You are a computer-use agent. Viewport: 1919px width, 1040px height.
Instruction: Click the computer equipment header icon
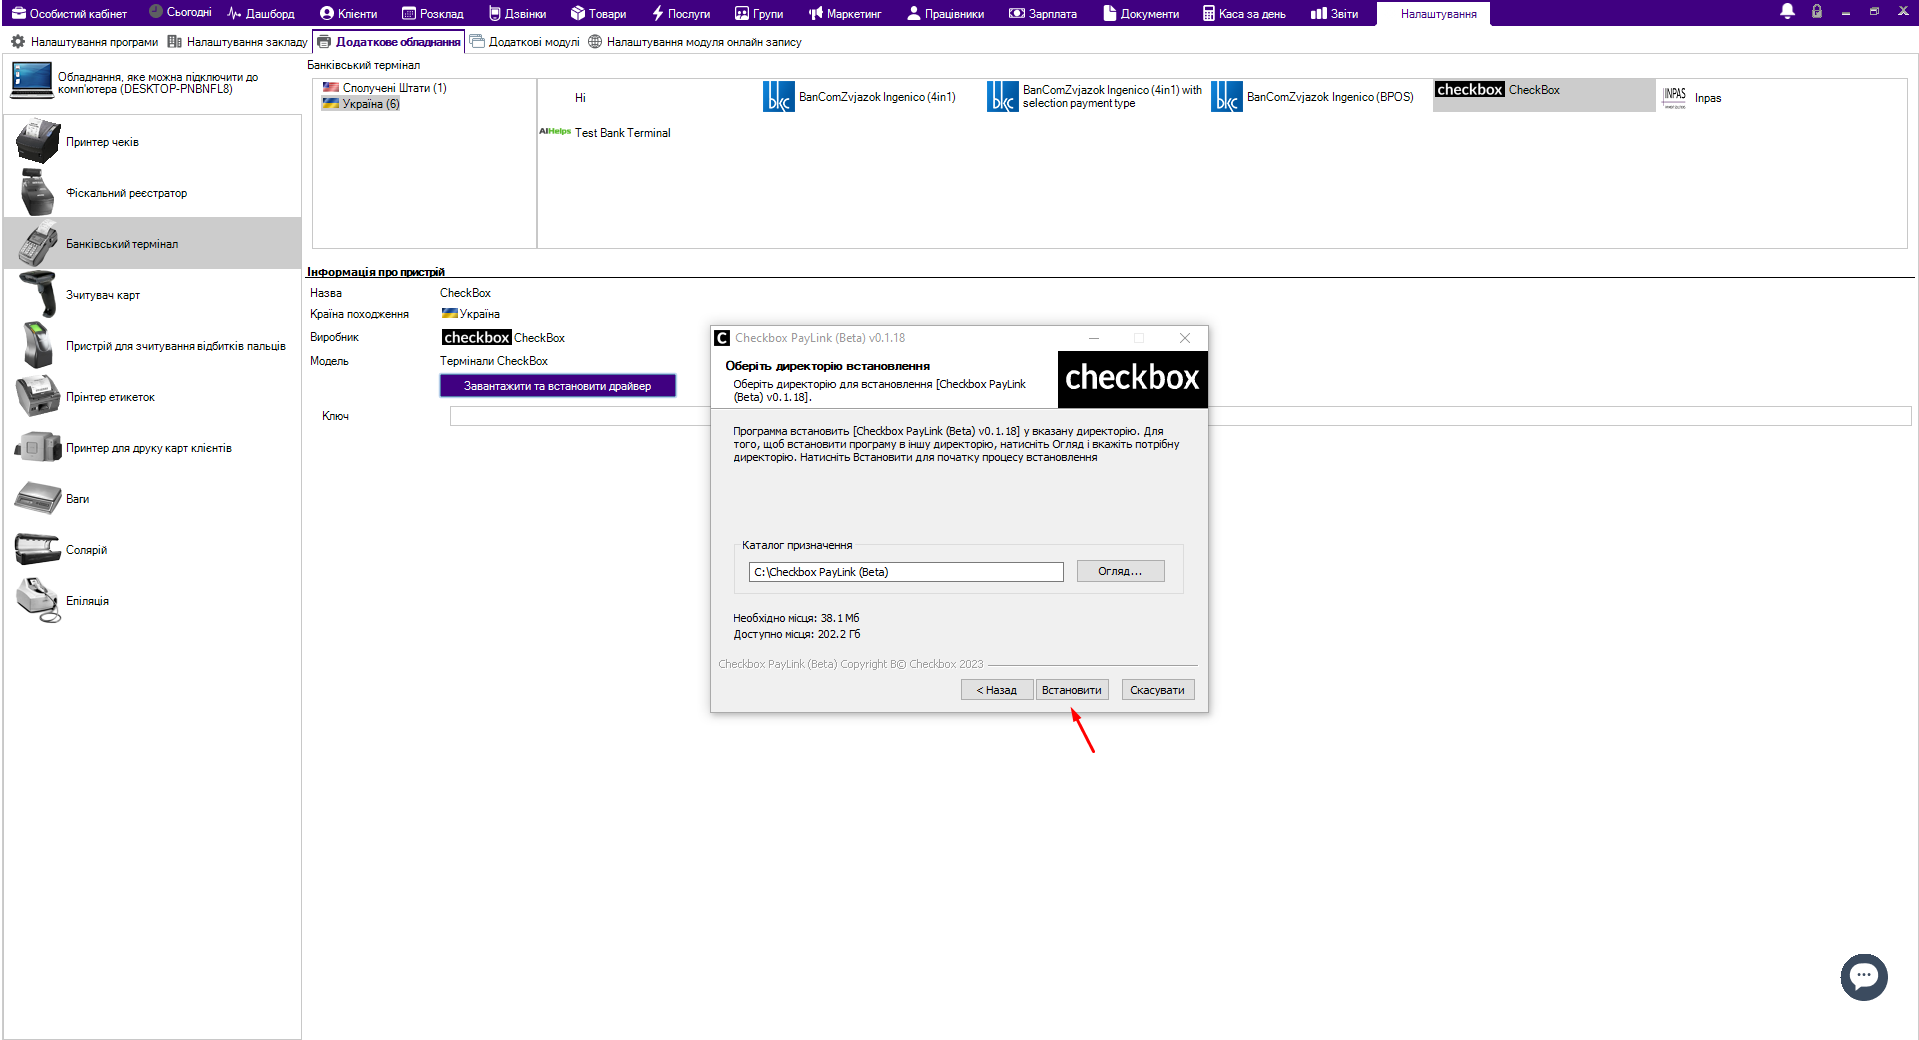point(31,79)
